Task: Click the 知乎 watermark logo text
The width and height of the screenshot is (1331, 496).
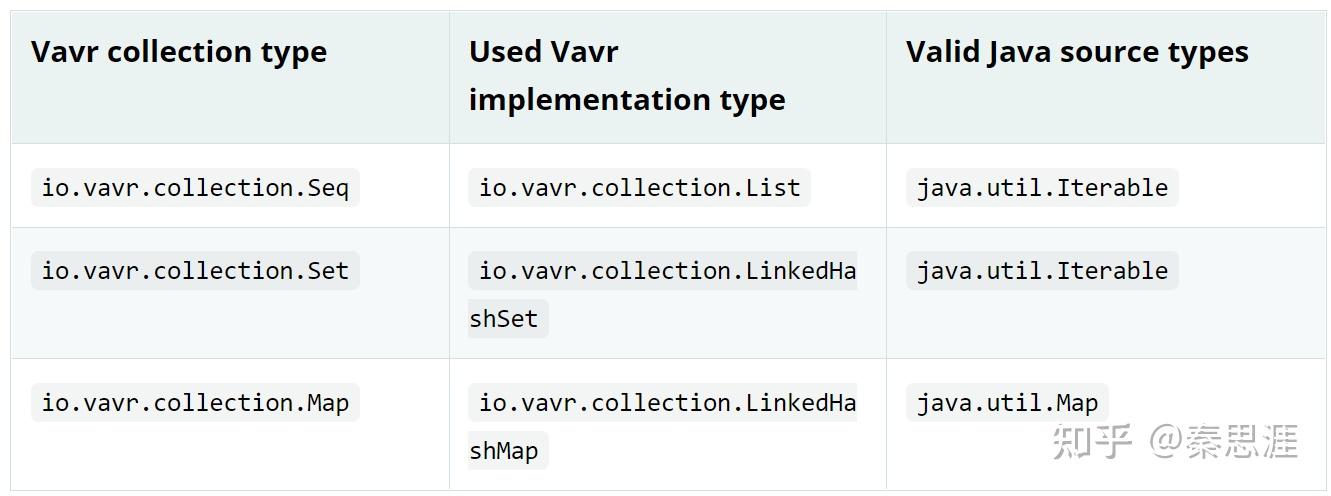Action: (1092, 441)
